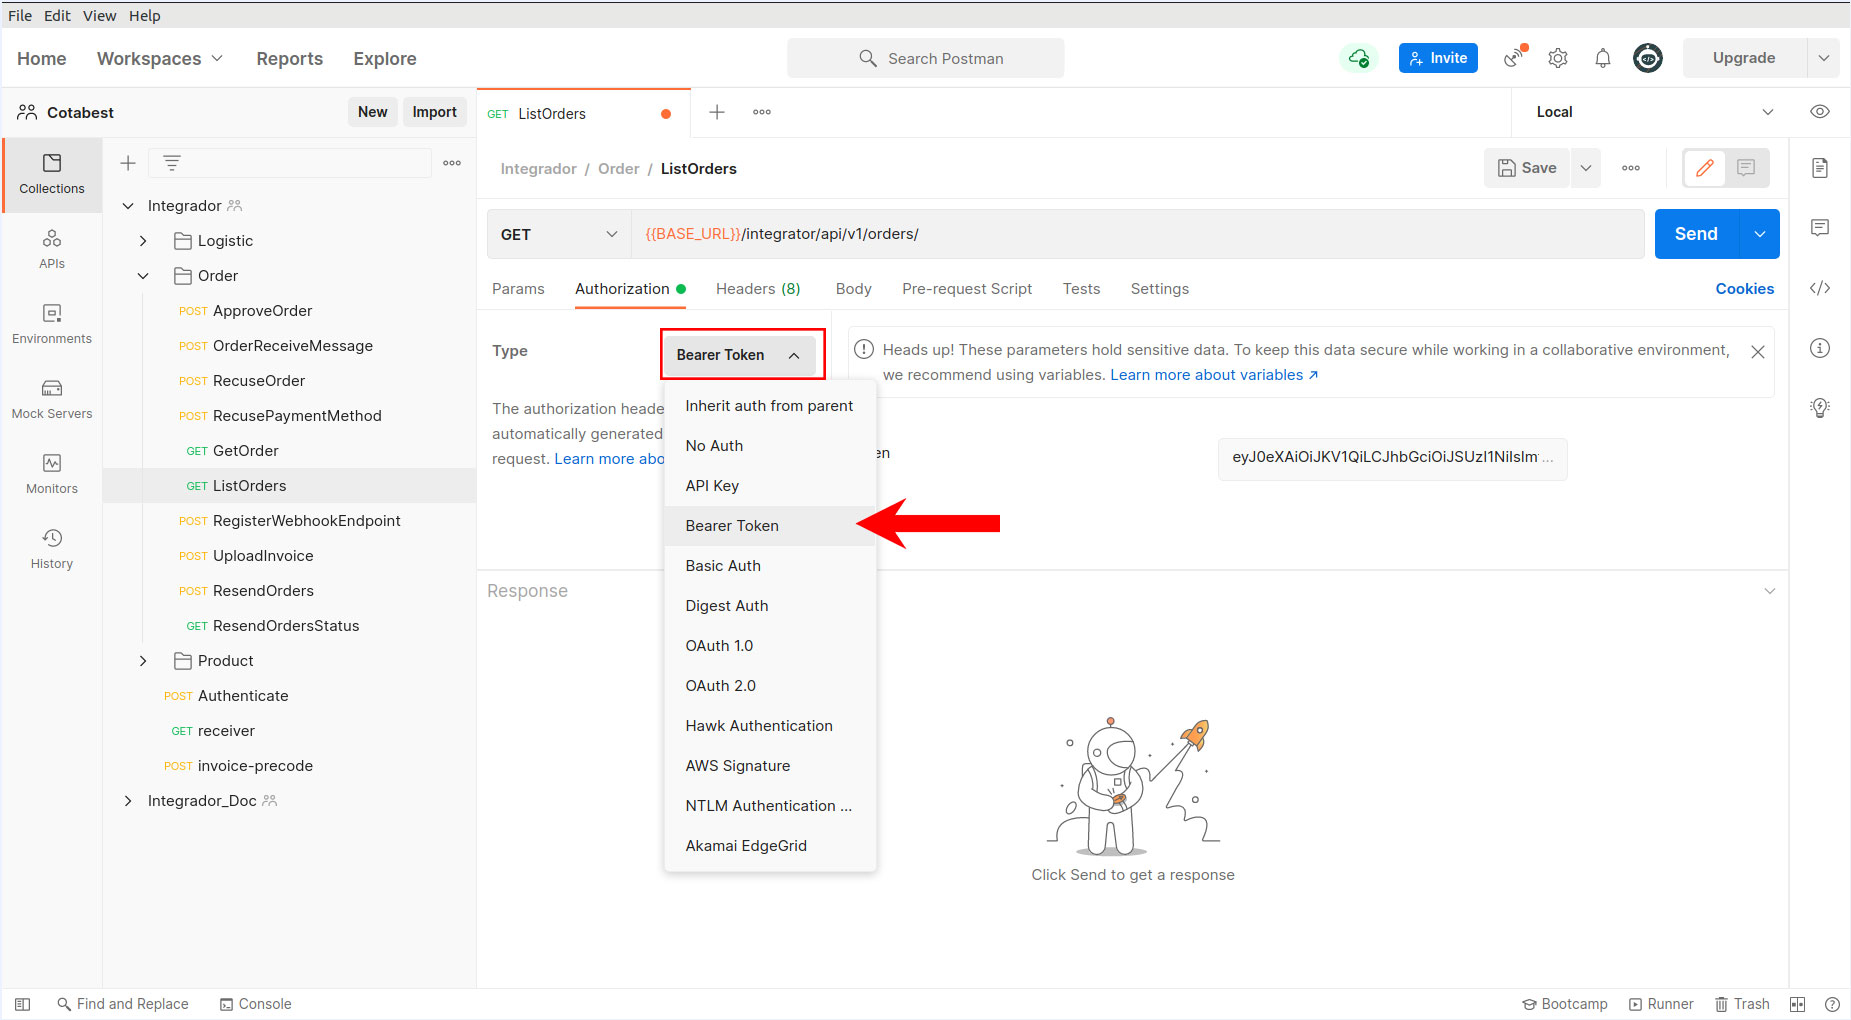The width and height of the screenshot is (1851, 1020).
Task: Dismiss the Heads up warning banner
Action: [x=1758, y=352]
